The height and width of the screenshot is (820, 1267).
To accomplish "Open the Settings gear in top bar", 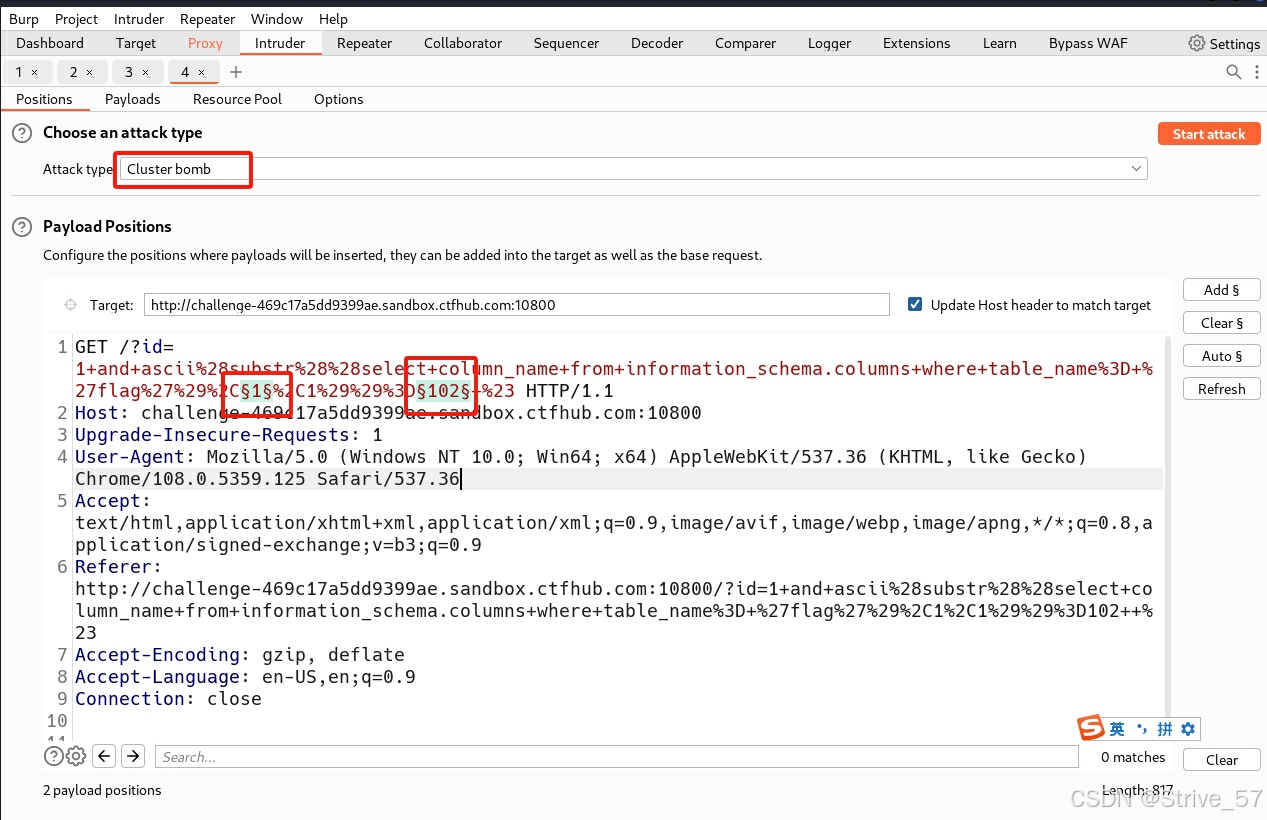I will click(x=1196, y=43).
